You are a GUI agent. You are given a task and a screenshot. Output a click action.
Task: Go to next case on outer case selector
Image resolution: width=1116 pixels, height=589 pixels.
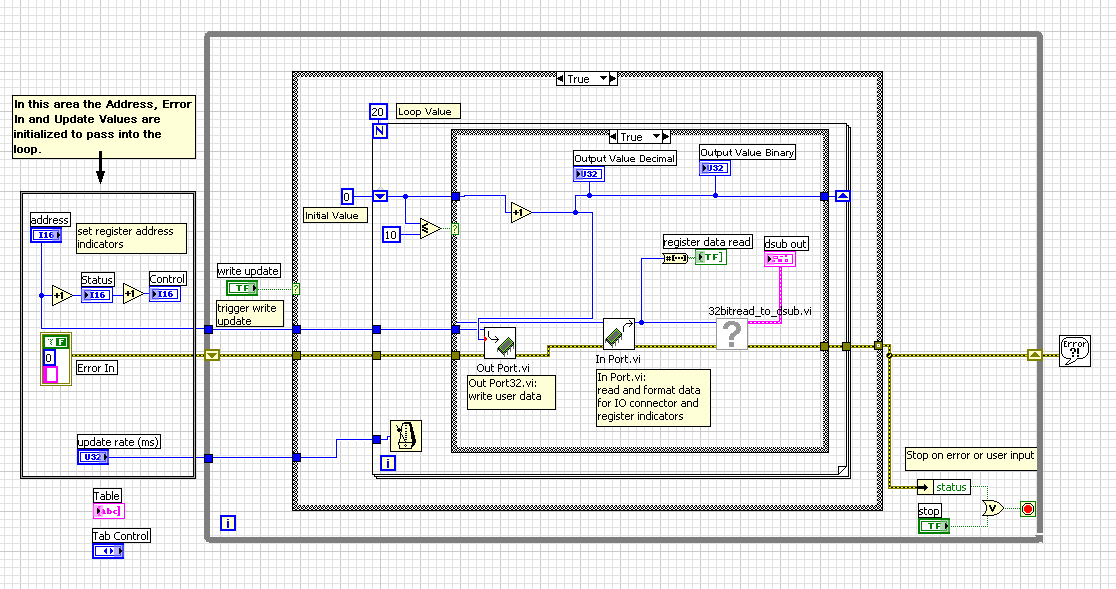(x=614, y=79)
